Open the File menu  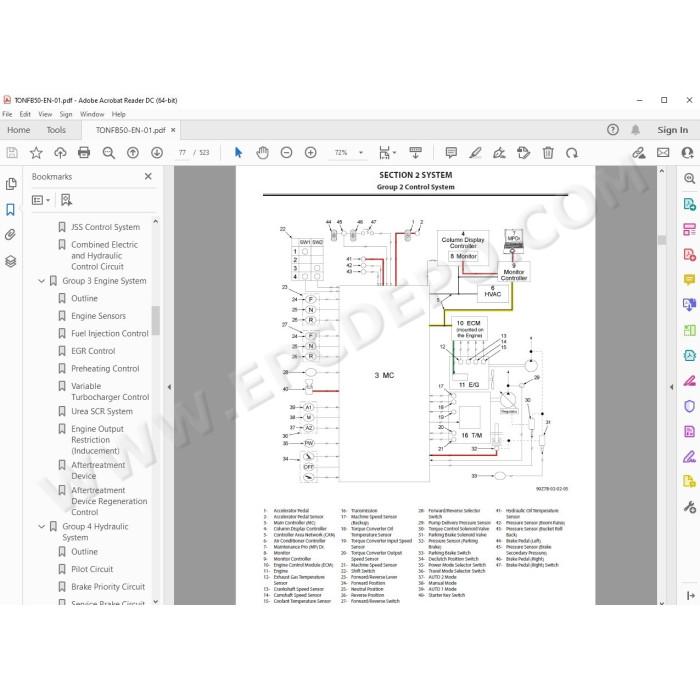7,114
